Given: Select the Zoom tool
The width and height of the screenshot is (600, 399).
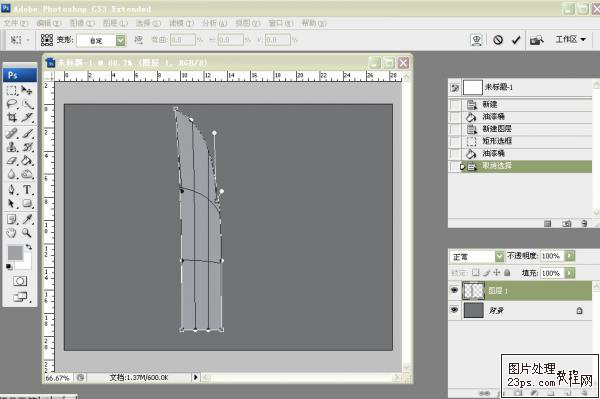Looking at the screenshot, I should 27,233.
